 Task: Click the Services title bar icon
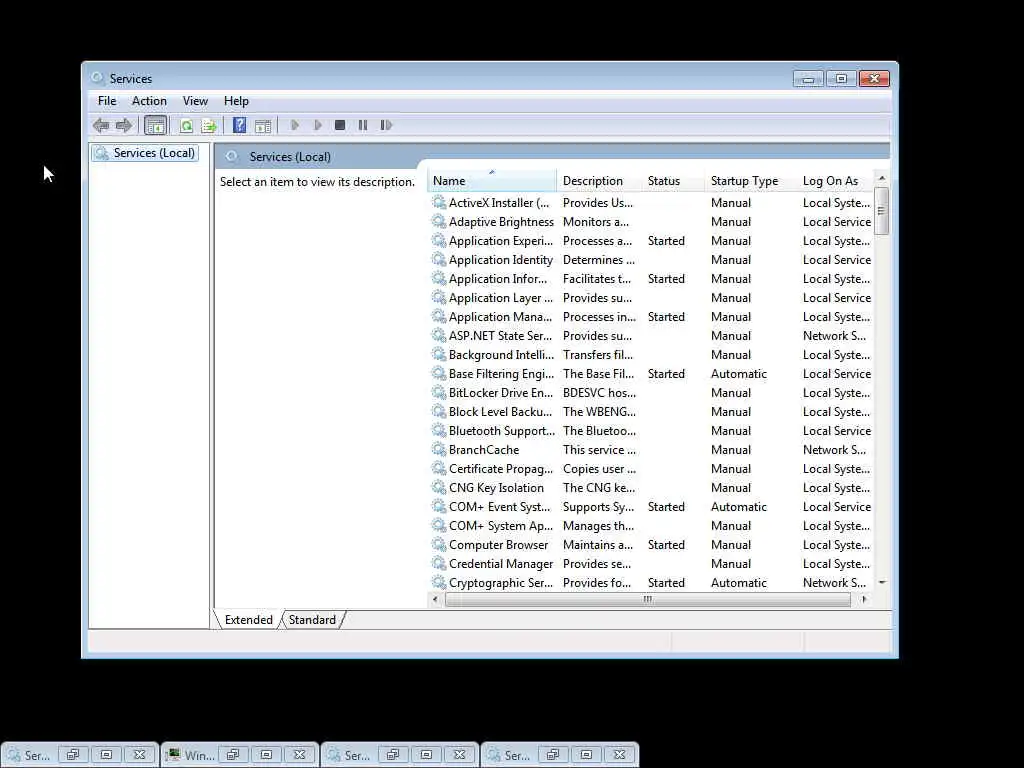click(98, 78)
